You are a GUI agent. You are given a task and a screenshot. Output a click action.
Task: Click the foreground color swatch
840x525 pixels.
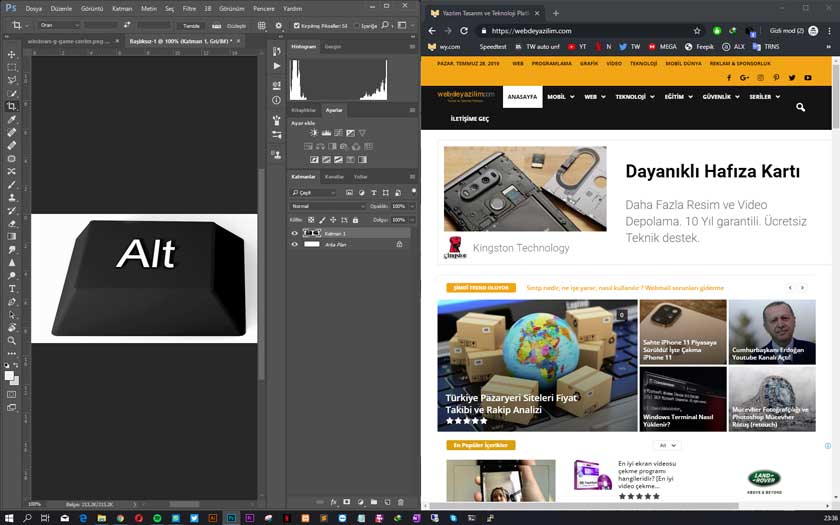(x=9, y=376)
